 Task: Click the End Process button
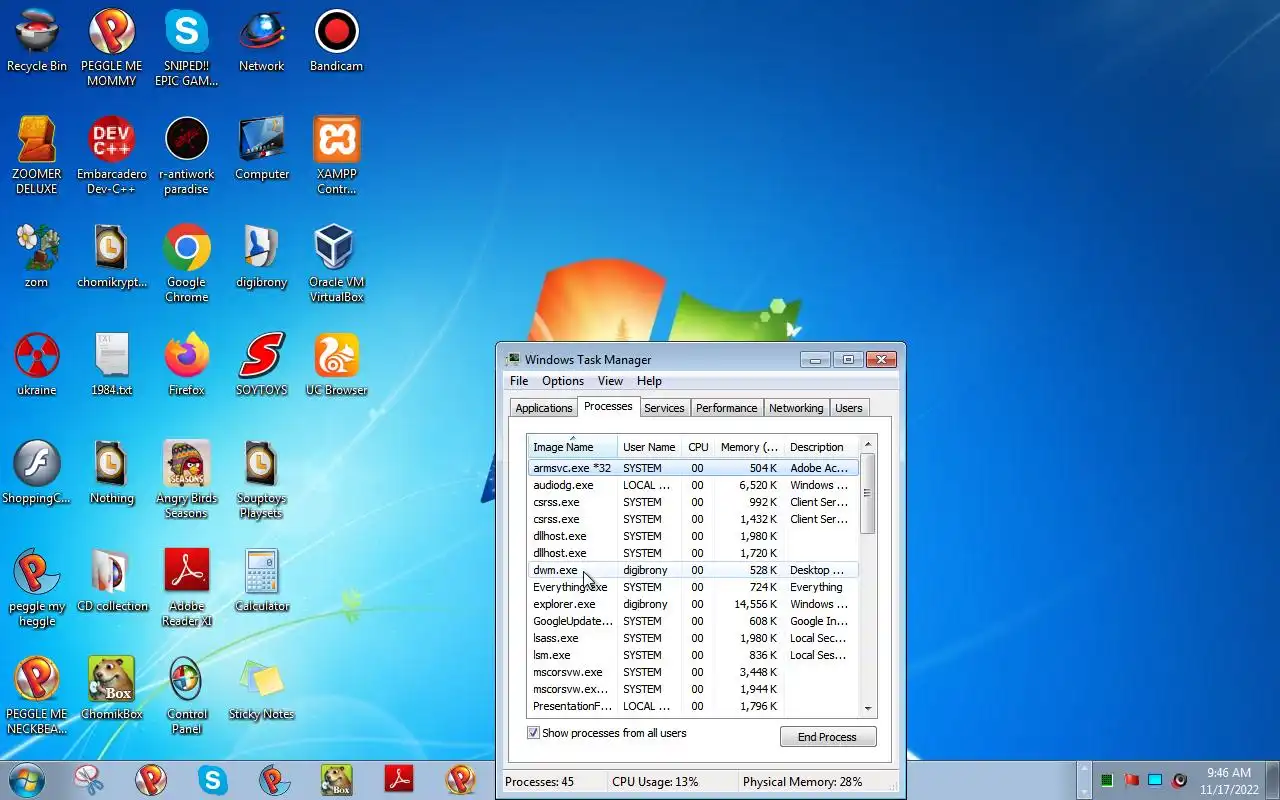[x=827, y=737]
